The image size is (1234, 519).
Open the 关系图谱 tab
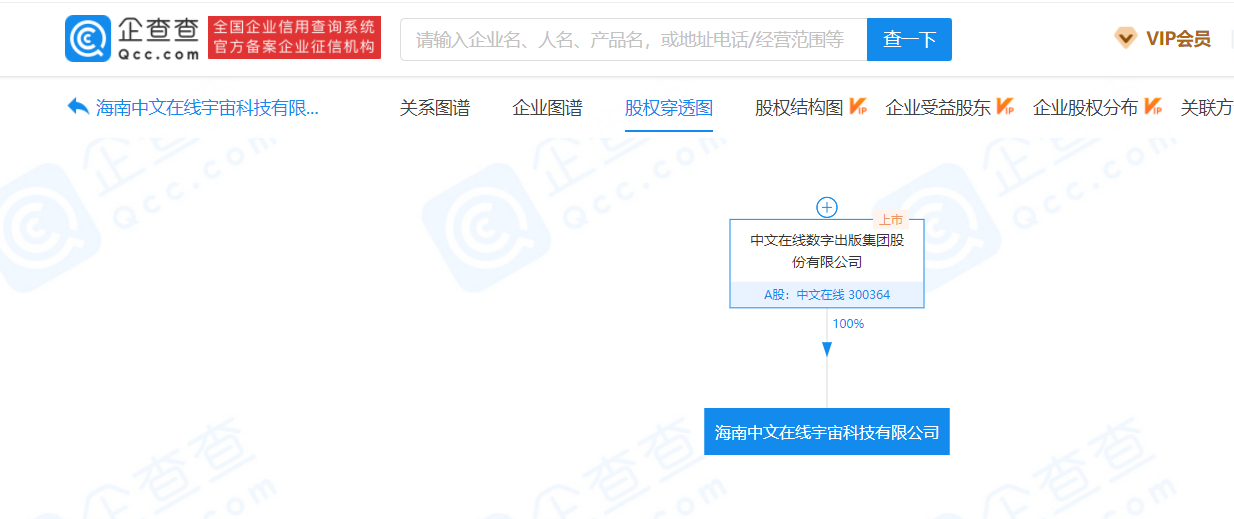pyautogui.click(x=435, y=108)
